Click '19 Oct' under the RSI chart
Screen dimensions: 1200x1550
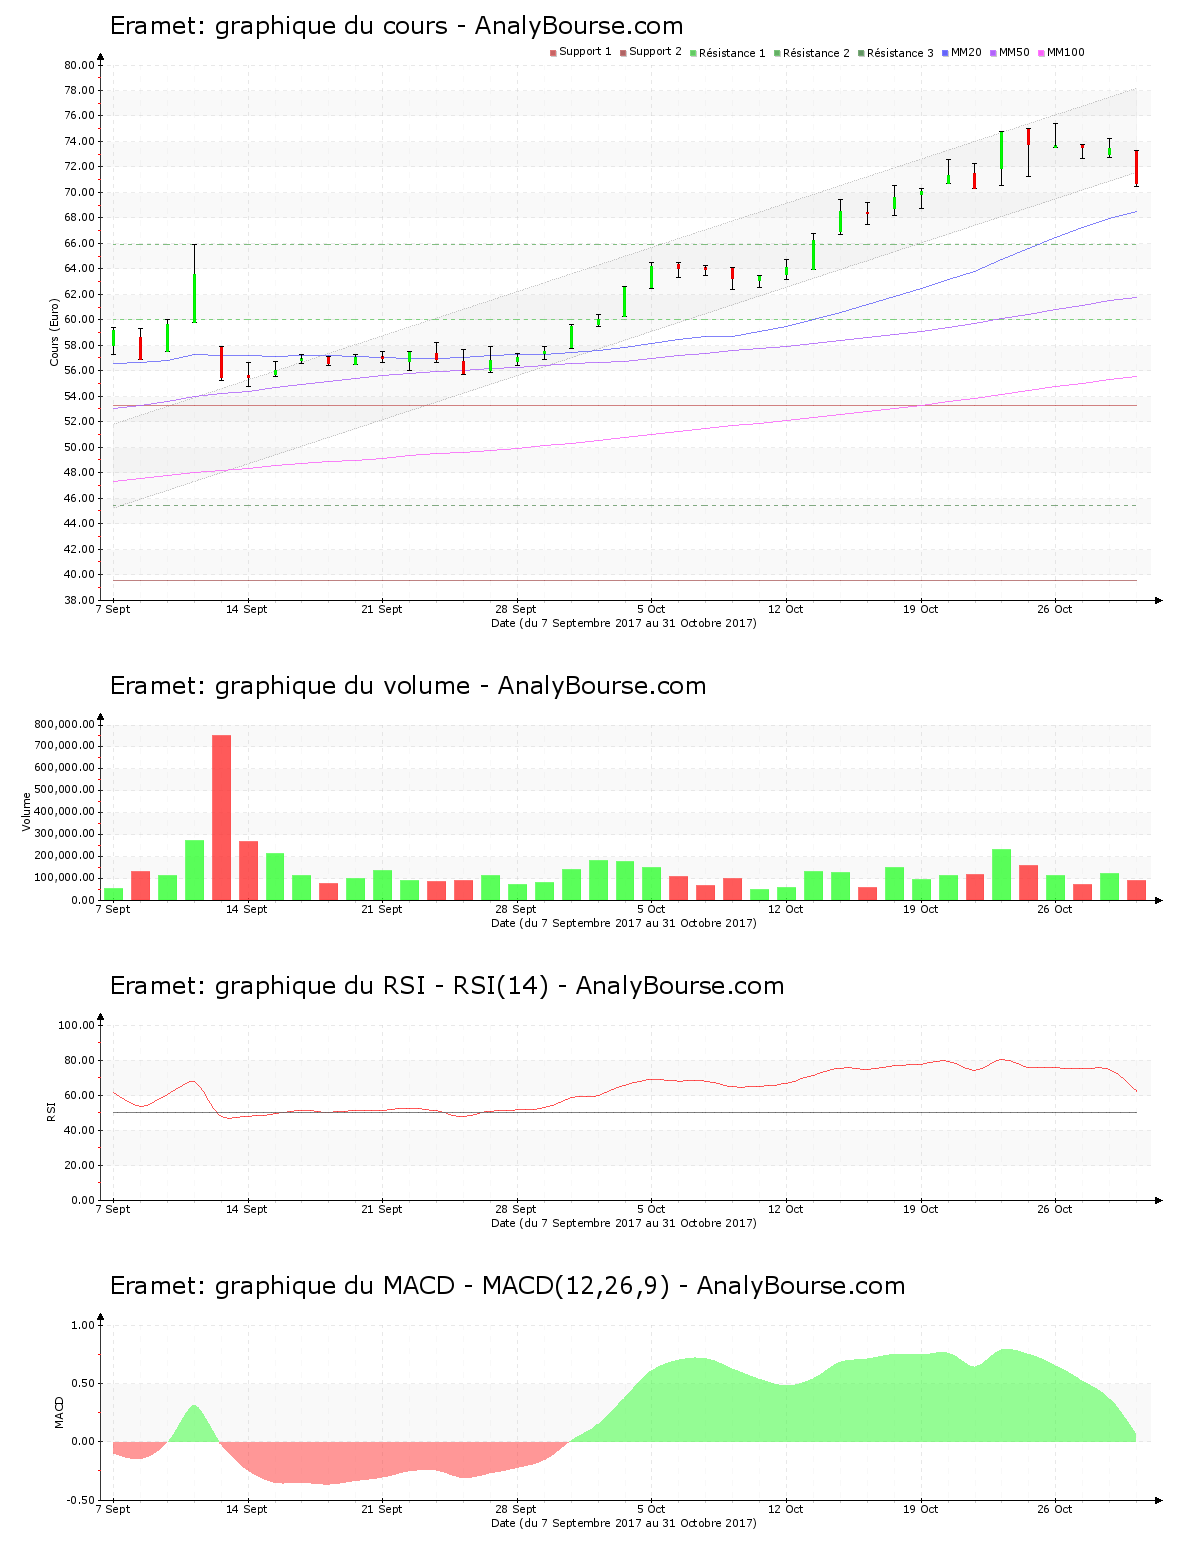click(x=920, y=1209)
